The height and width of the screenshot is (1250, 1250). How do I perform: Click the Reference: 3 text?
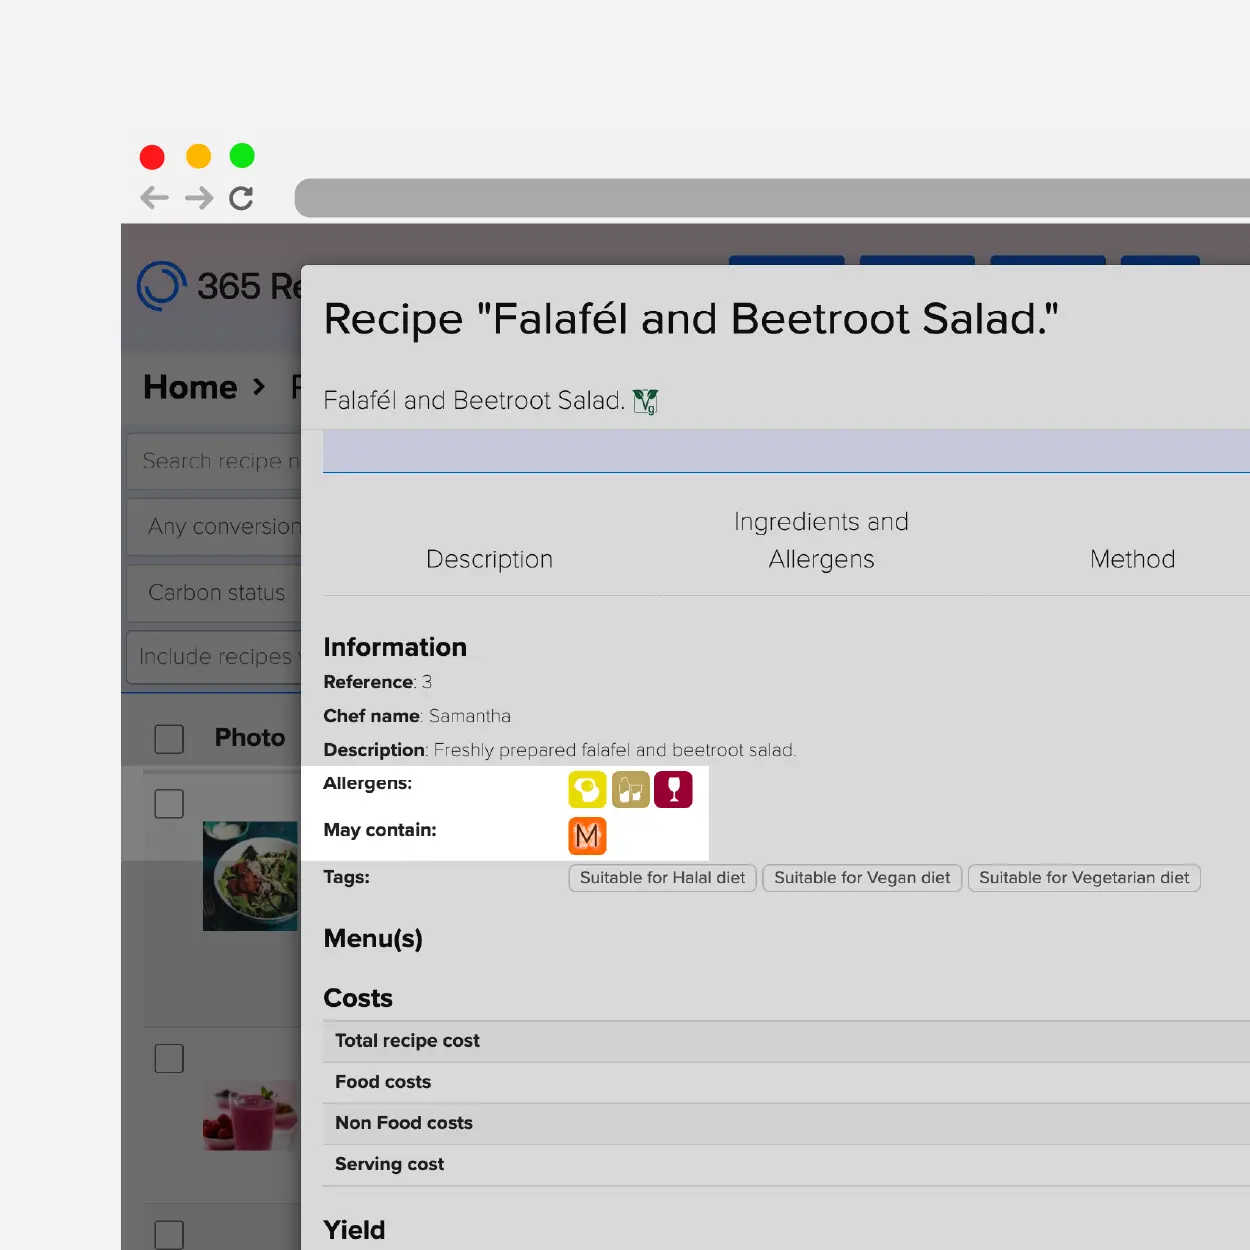378,682
